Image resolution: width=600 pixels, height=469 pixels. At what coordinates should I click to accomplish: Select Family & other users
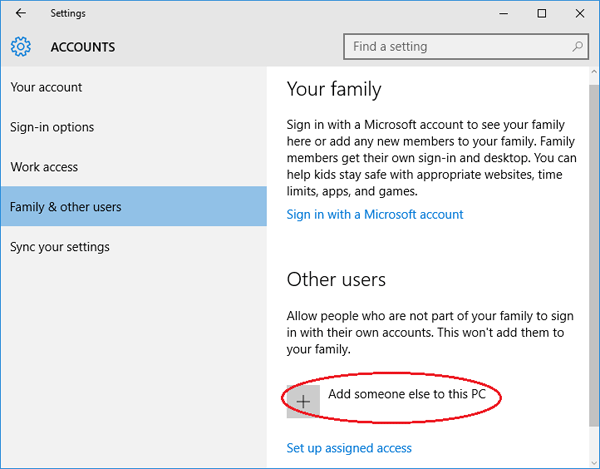click(x=66, y=207)
